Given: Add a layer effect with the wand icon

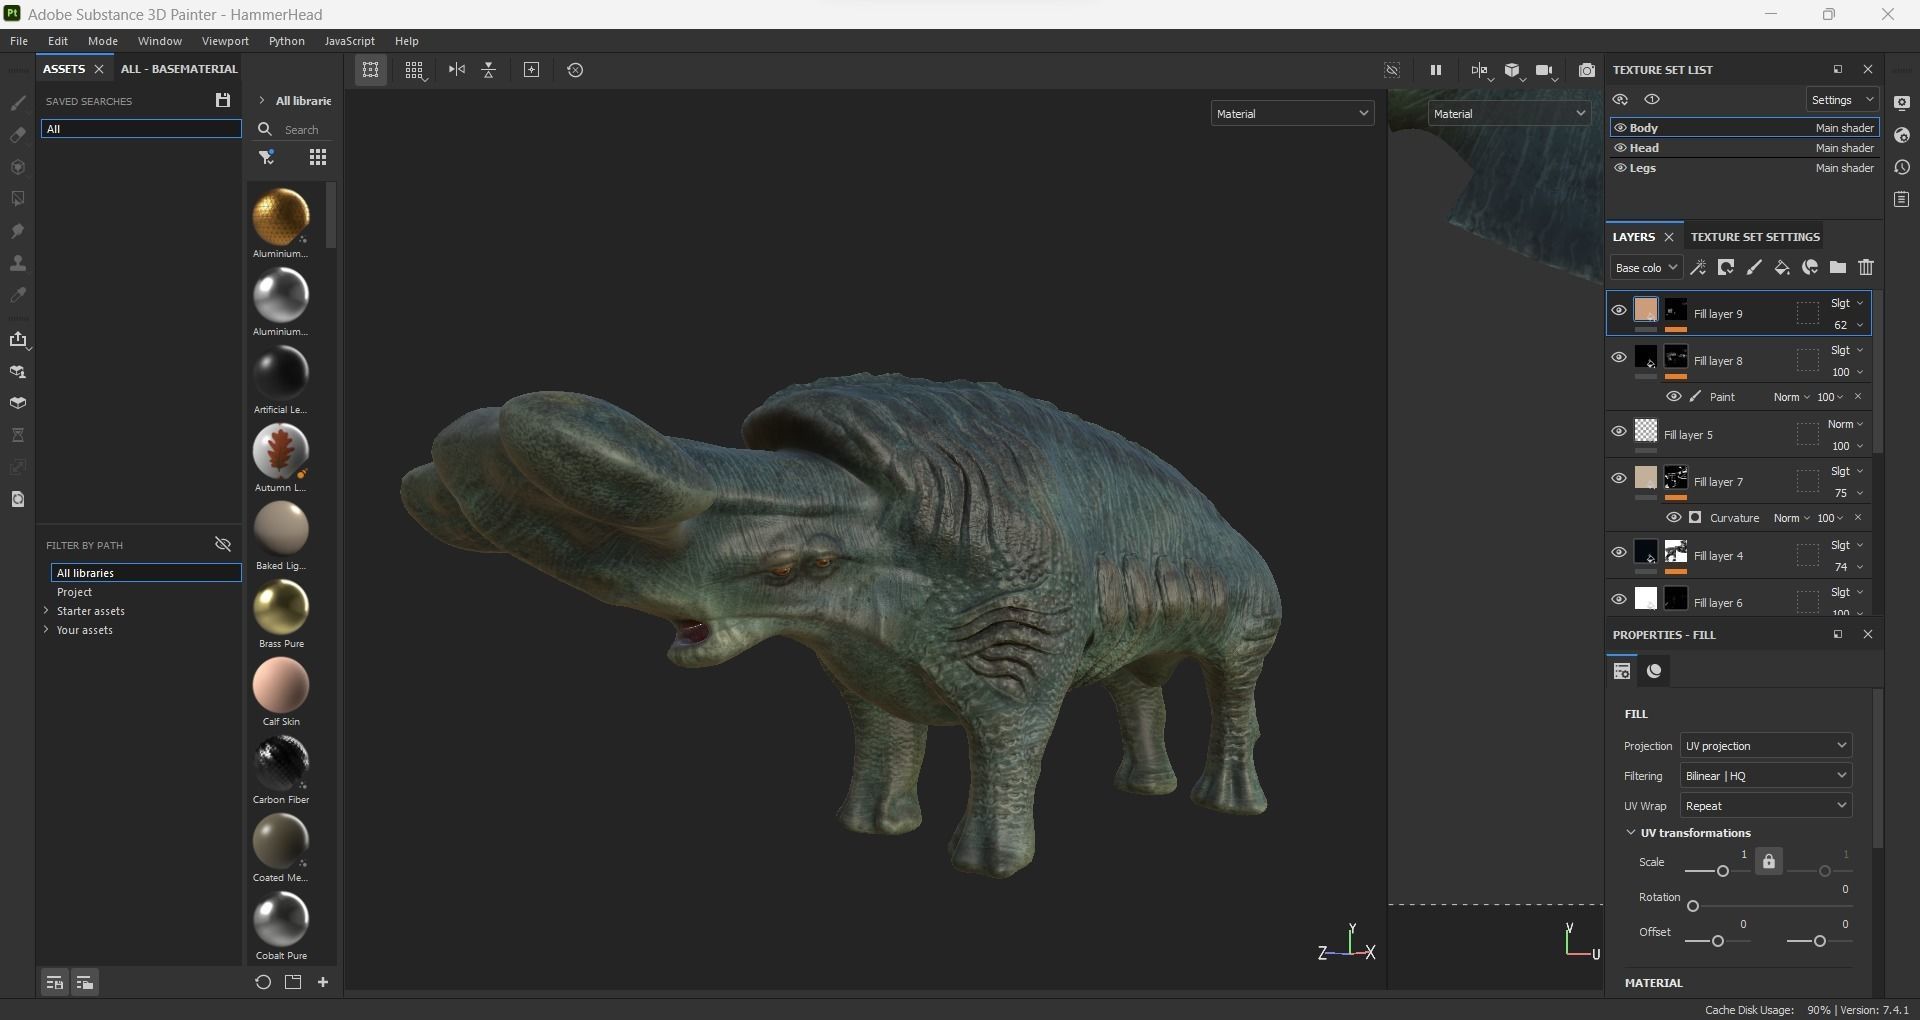Looking at the screenshot, I should [x=1698, y=267].
